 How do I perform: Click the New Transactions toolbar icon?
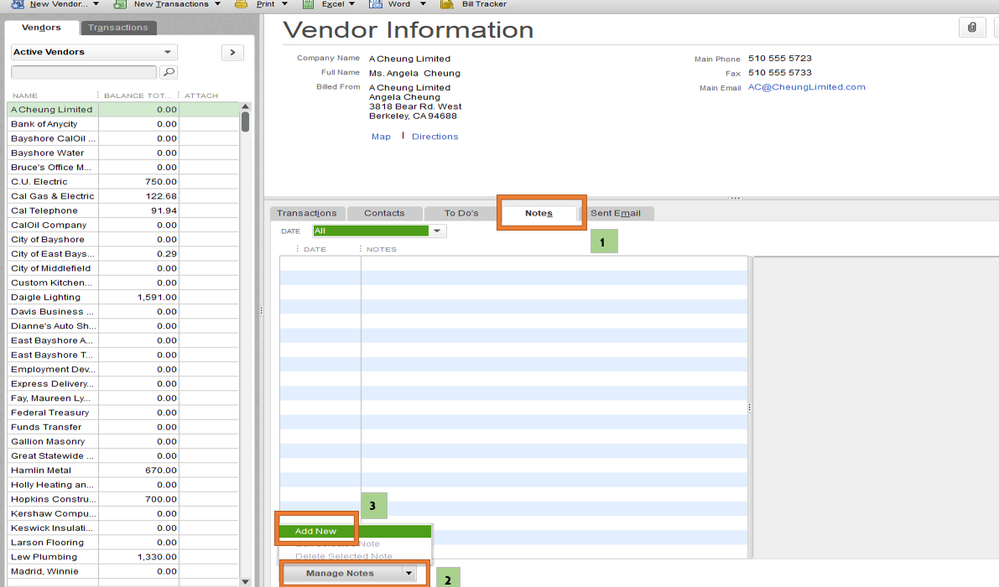tap(120, 4)
